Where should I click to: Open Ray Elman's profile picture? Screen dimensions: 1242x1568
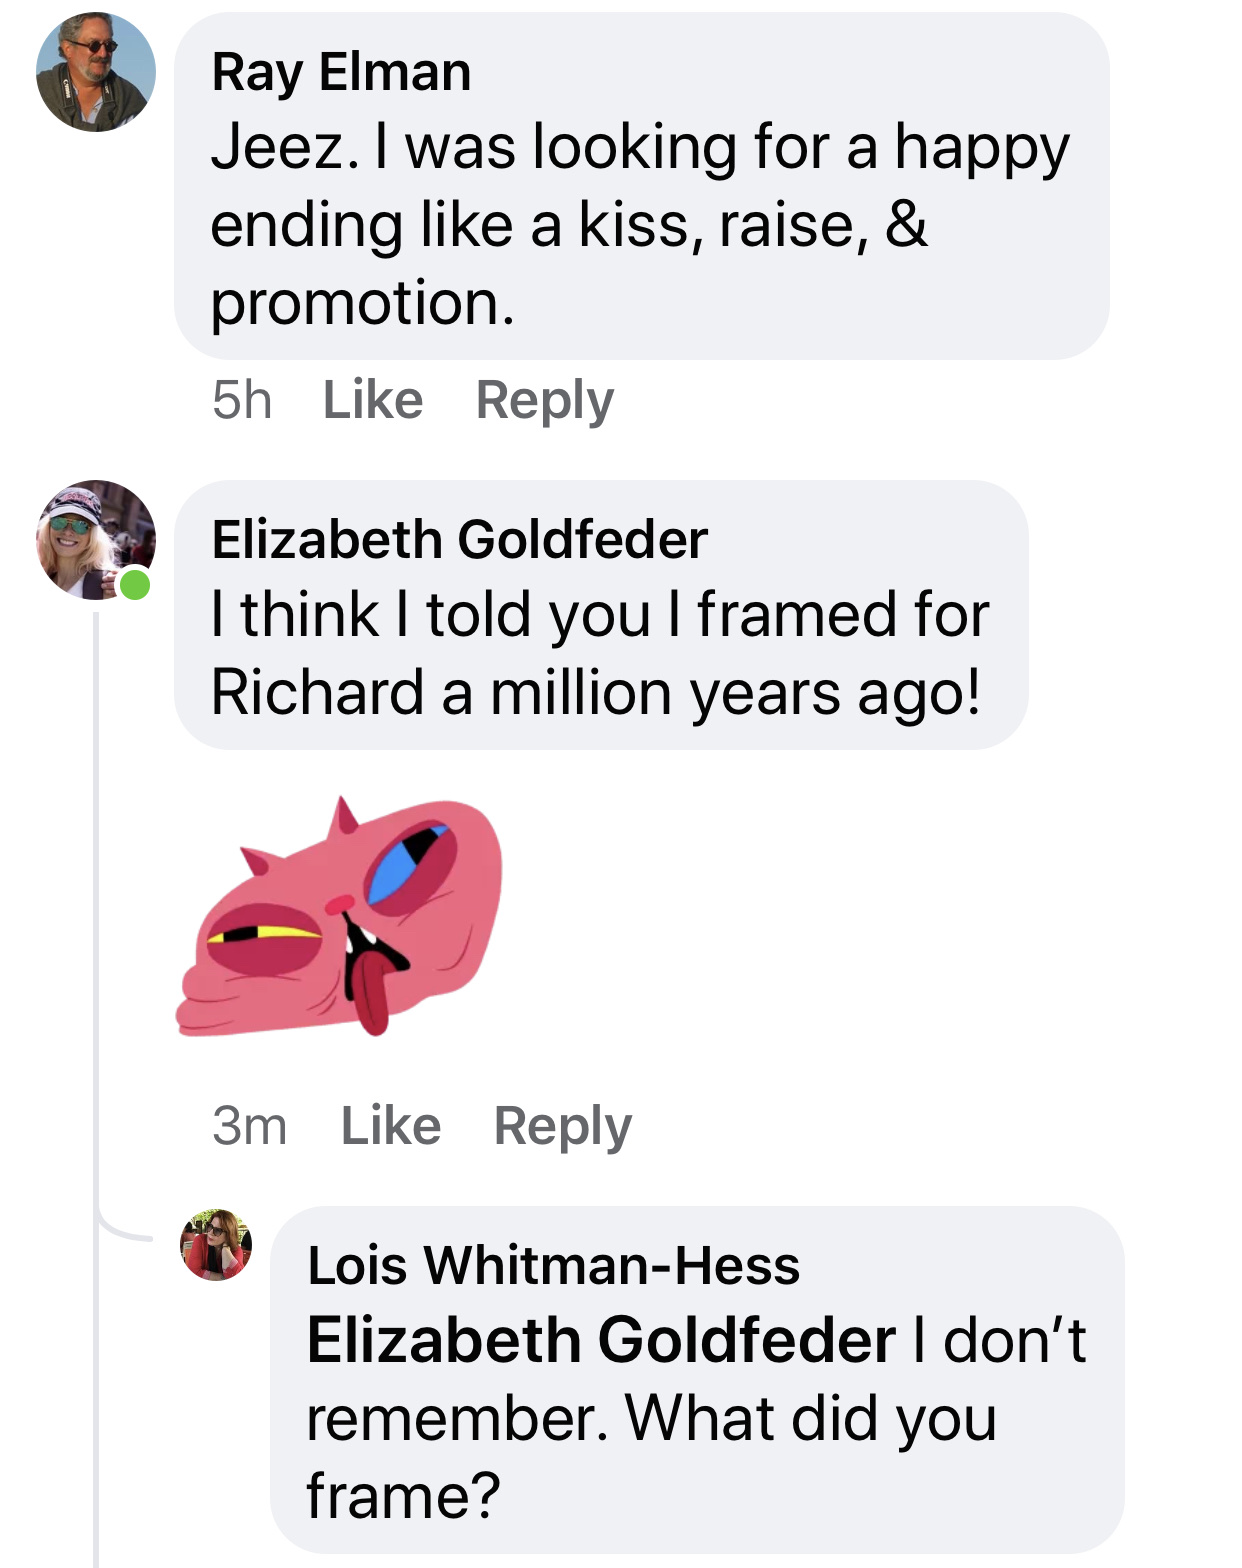point(96,72)
